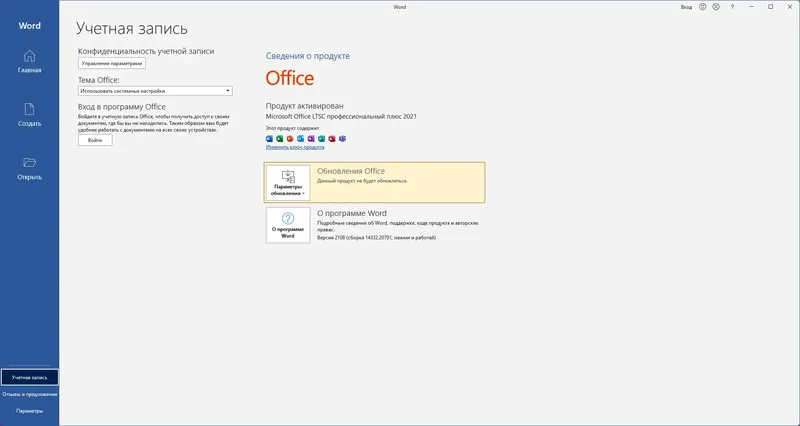Open the Создать (New) document page
800x426 pixels.
pos(30,115)
